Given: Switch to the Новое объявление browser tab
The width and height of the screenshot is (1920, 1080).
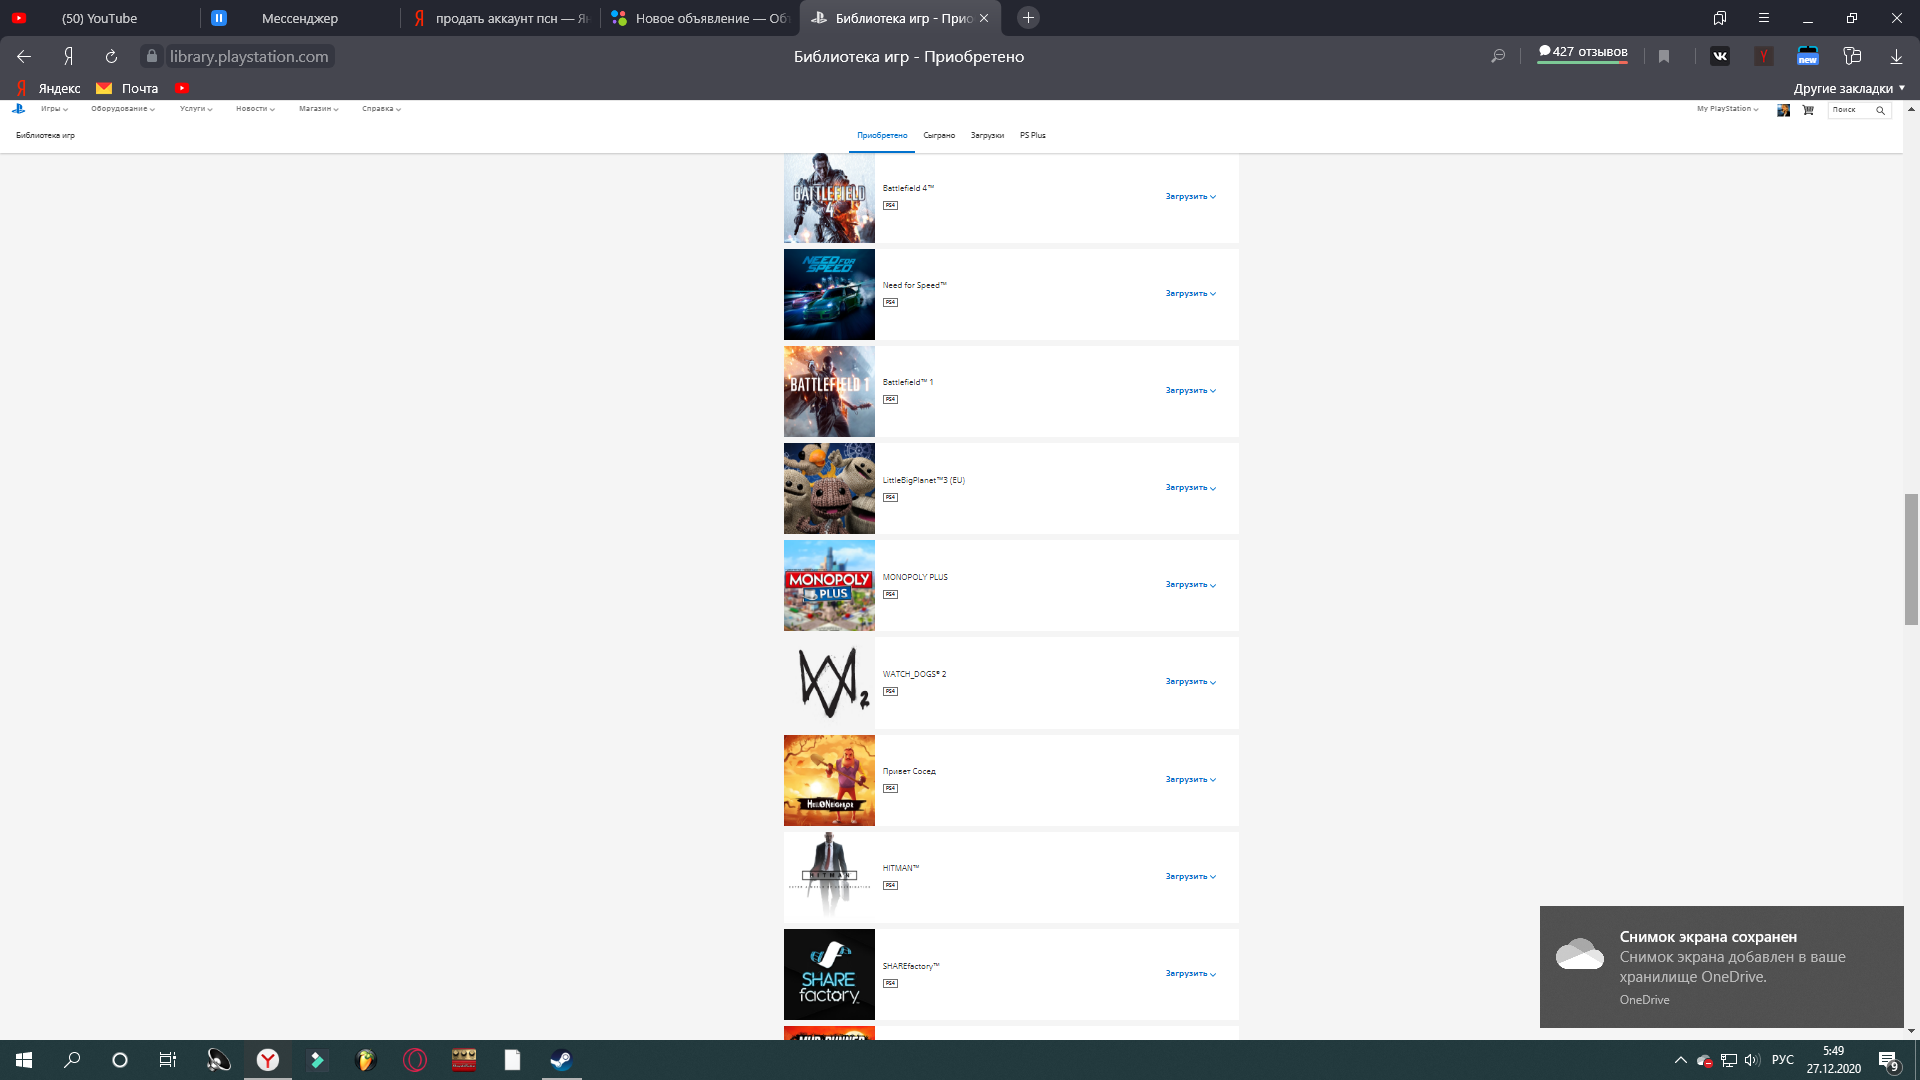Looking at the screenshot, I should (700, 18).
